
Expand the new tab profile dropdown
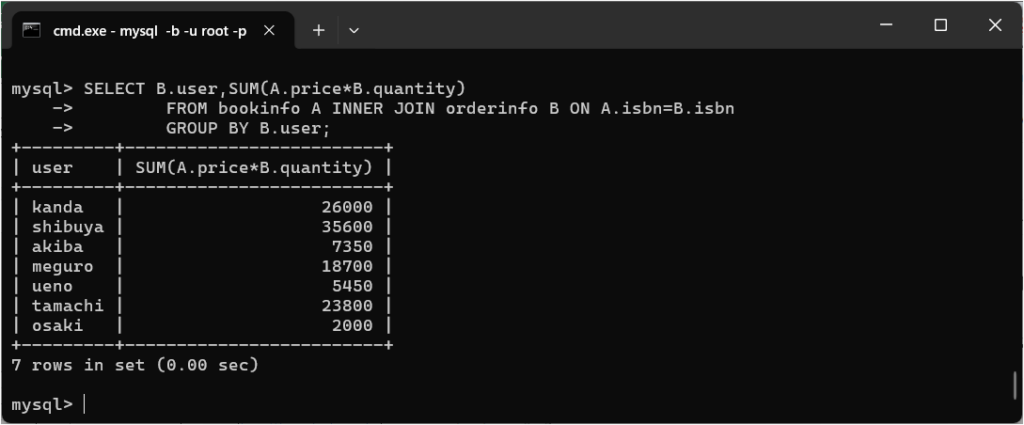pos(353,30)
